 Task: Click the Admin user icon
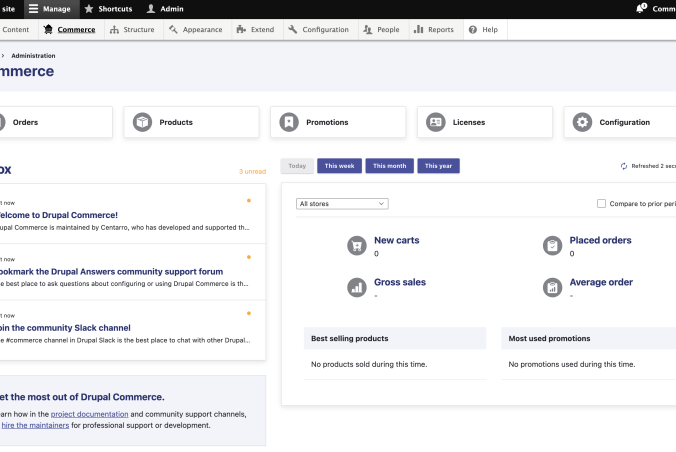pyautogui.click(x=151, y=9)
